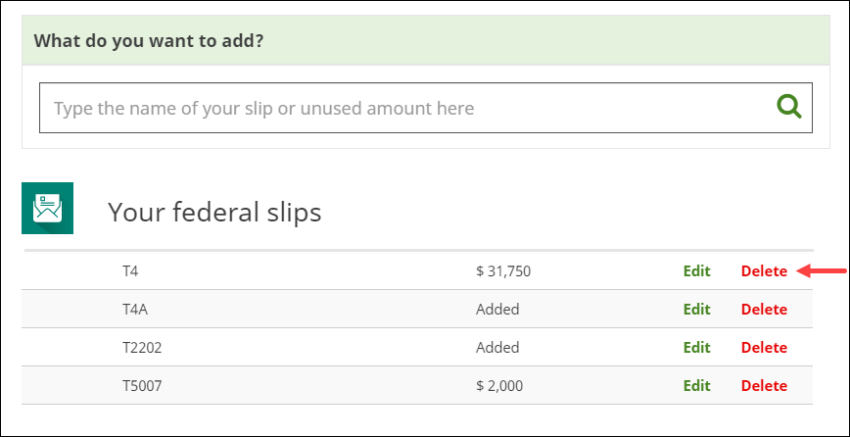Select the T4 row label

[x=130, y=271]
